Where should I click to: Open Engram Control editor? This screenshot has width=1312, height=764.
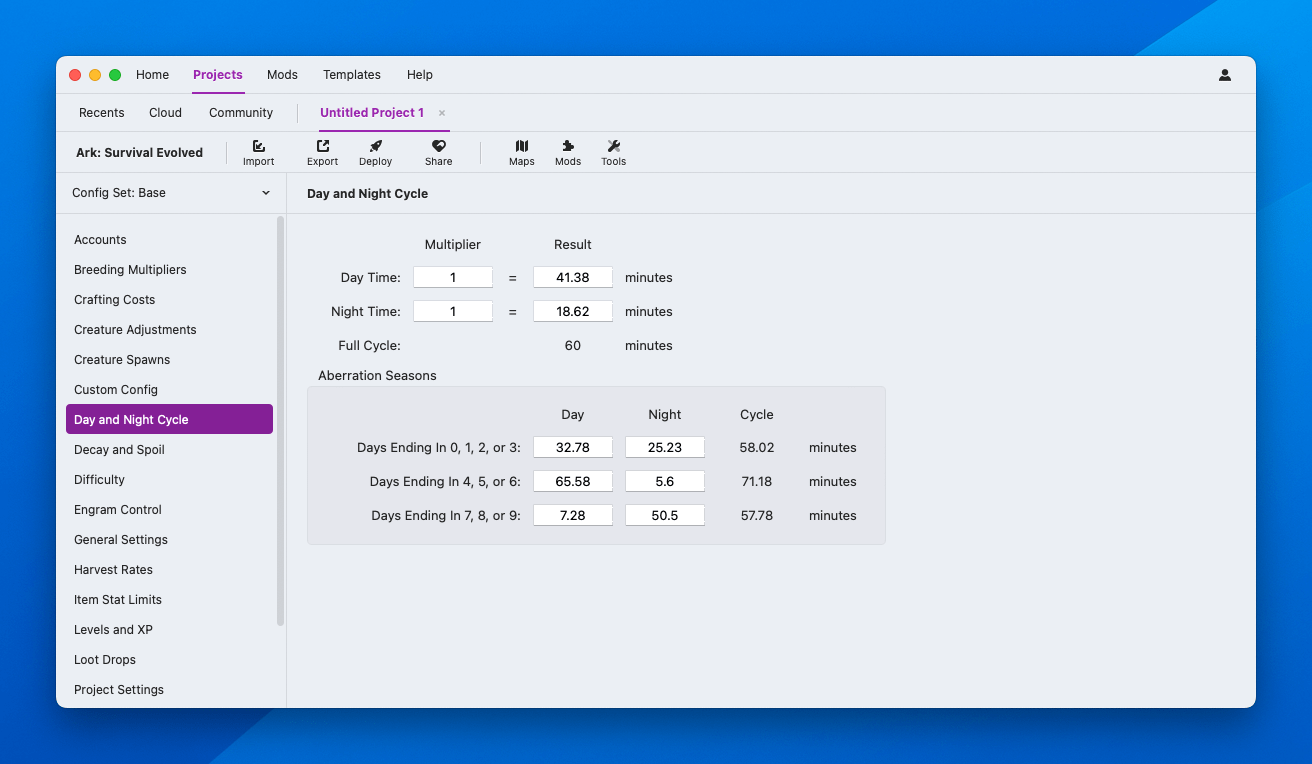pyautogui.click(x=169, y=510)
